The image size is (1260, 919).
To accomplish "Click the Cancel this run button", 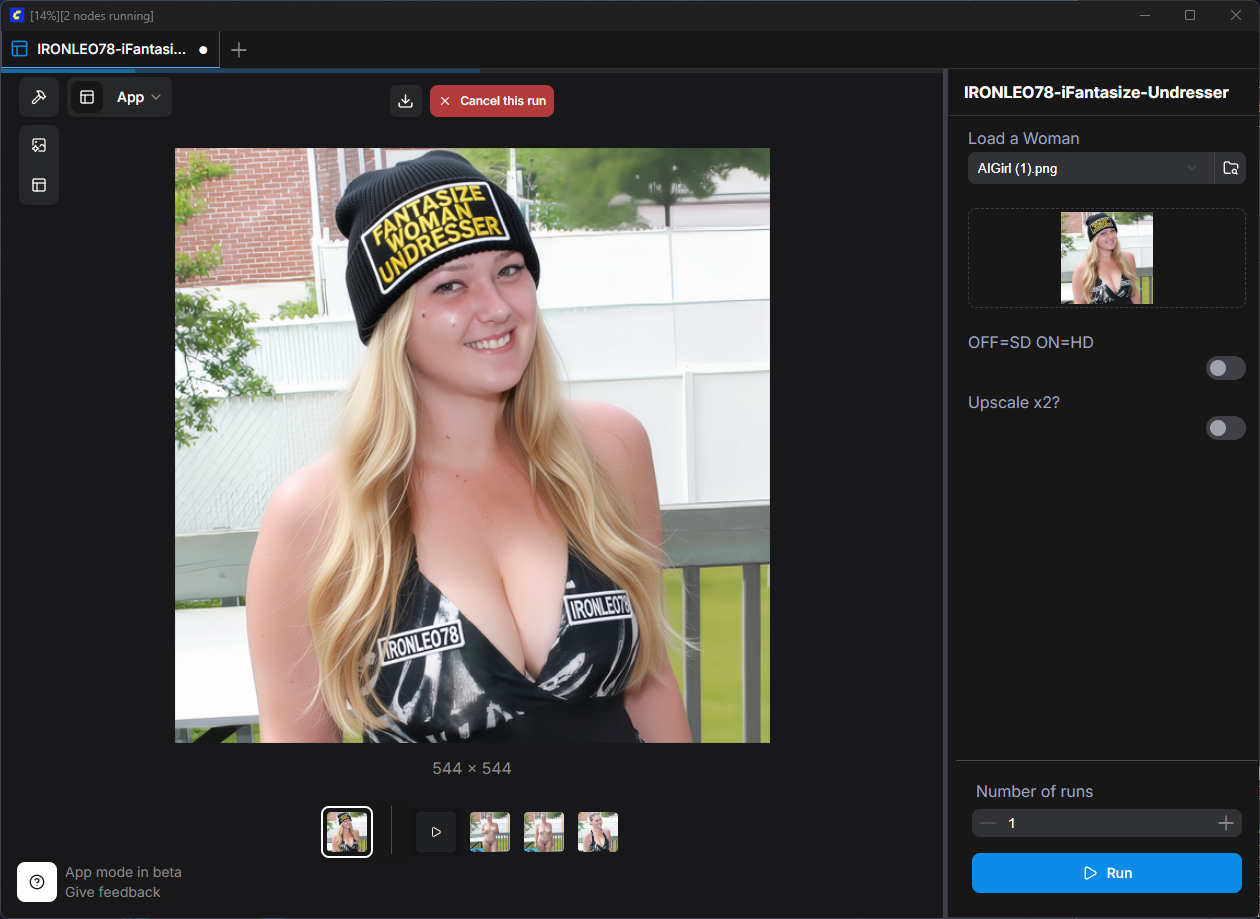I will coord(492,101).
